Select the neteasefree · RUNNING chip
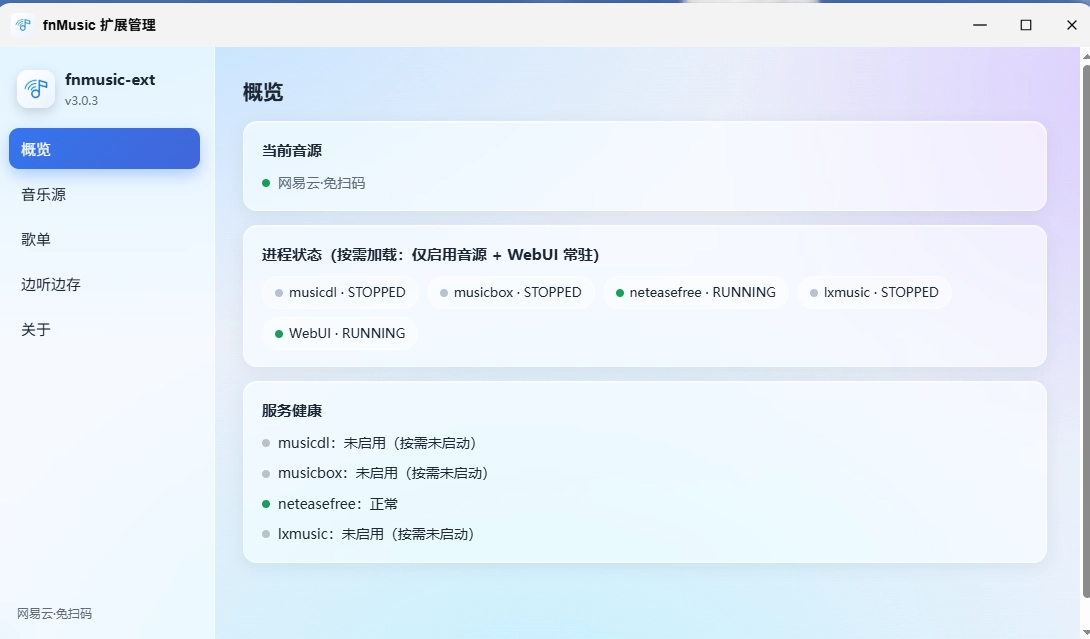1090x639 pixels. click(695, 293)
